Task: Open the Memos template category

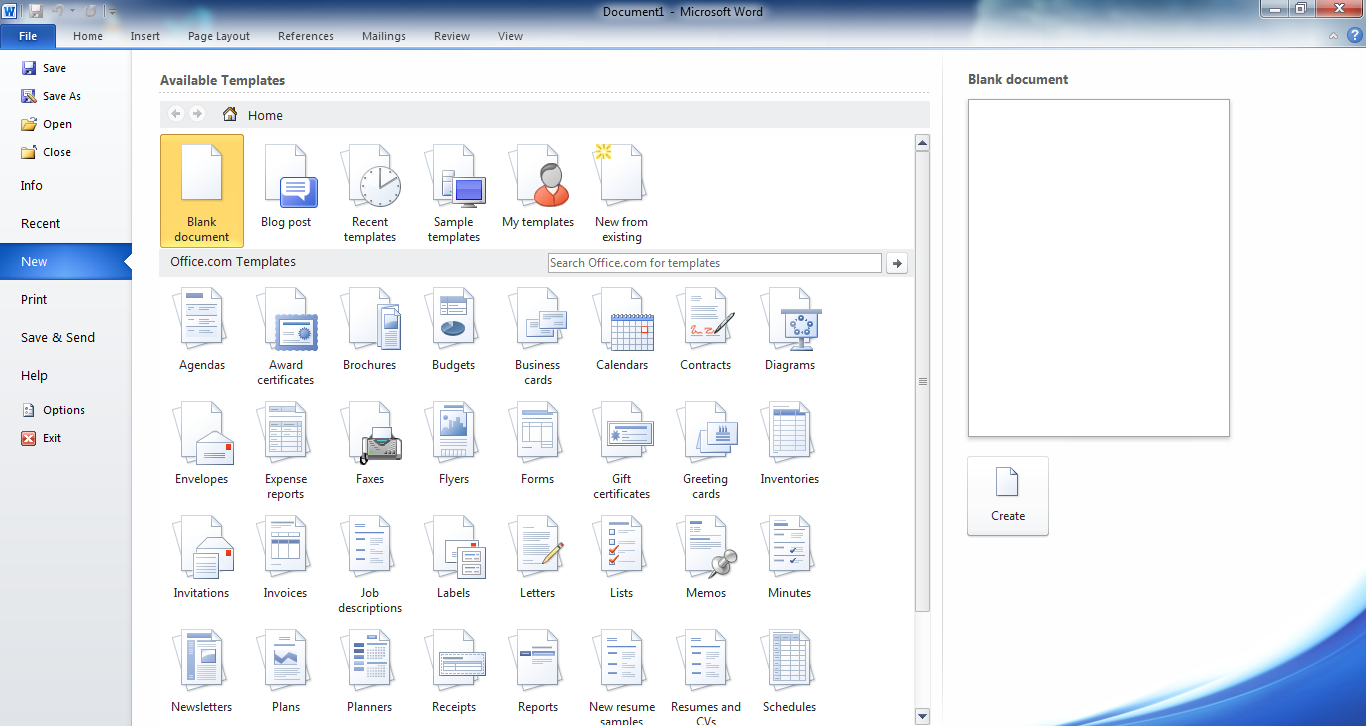Action: coord(706,558)
